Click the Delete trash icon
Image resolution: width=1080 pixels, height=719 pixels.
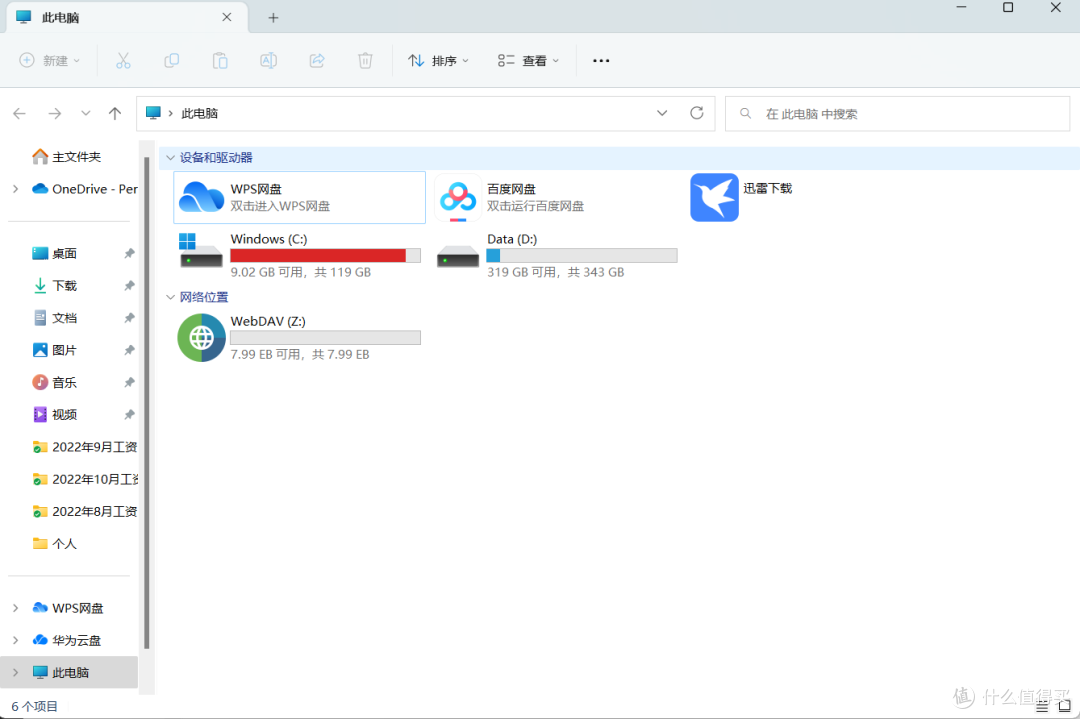365,60
